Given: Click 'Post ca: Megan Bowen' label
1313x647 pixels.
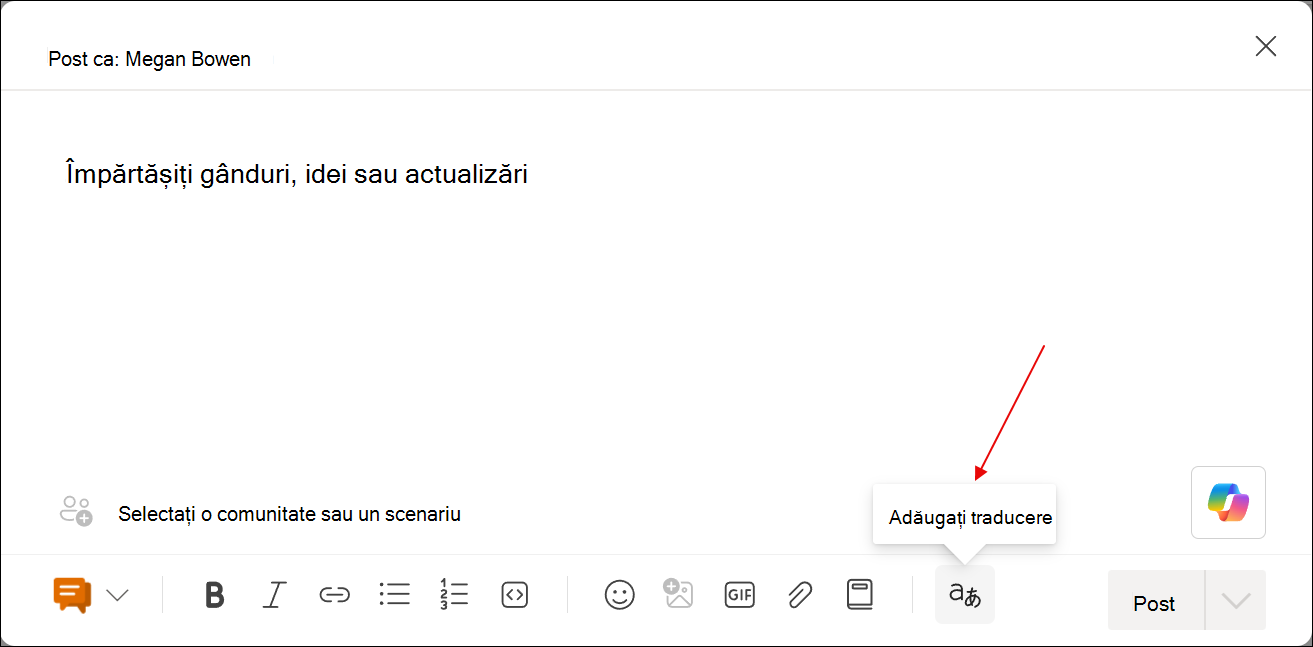Looking at the screenshot, I should (x=149, y=59).
